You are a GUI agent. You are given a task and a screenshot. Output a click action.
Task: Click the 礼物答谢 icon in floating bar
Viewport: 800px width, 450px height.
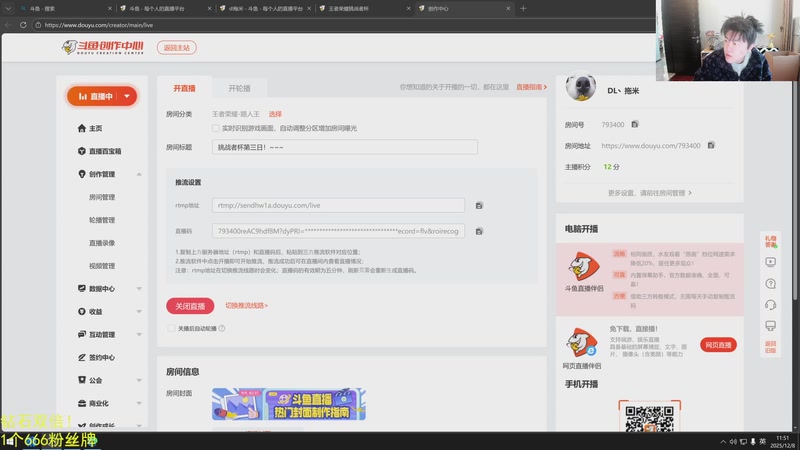pyautogui.click(x=770, y=241)
